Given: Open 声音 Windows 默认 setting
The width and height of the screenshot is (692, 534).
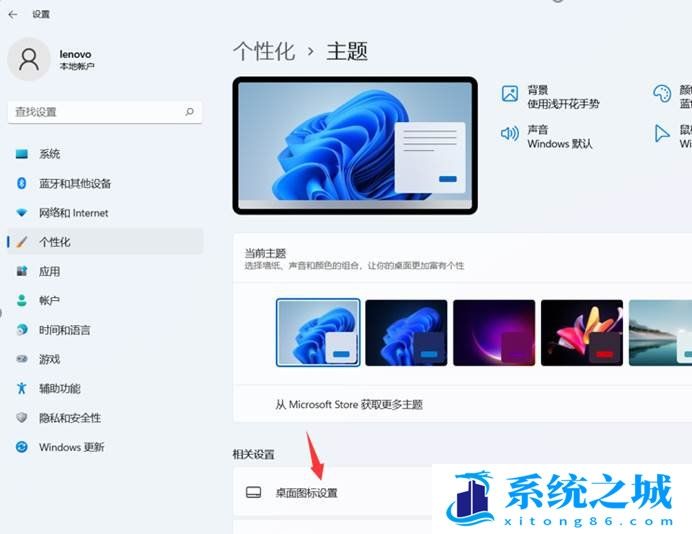Looking at the screenshot, I should click(547, 136).
